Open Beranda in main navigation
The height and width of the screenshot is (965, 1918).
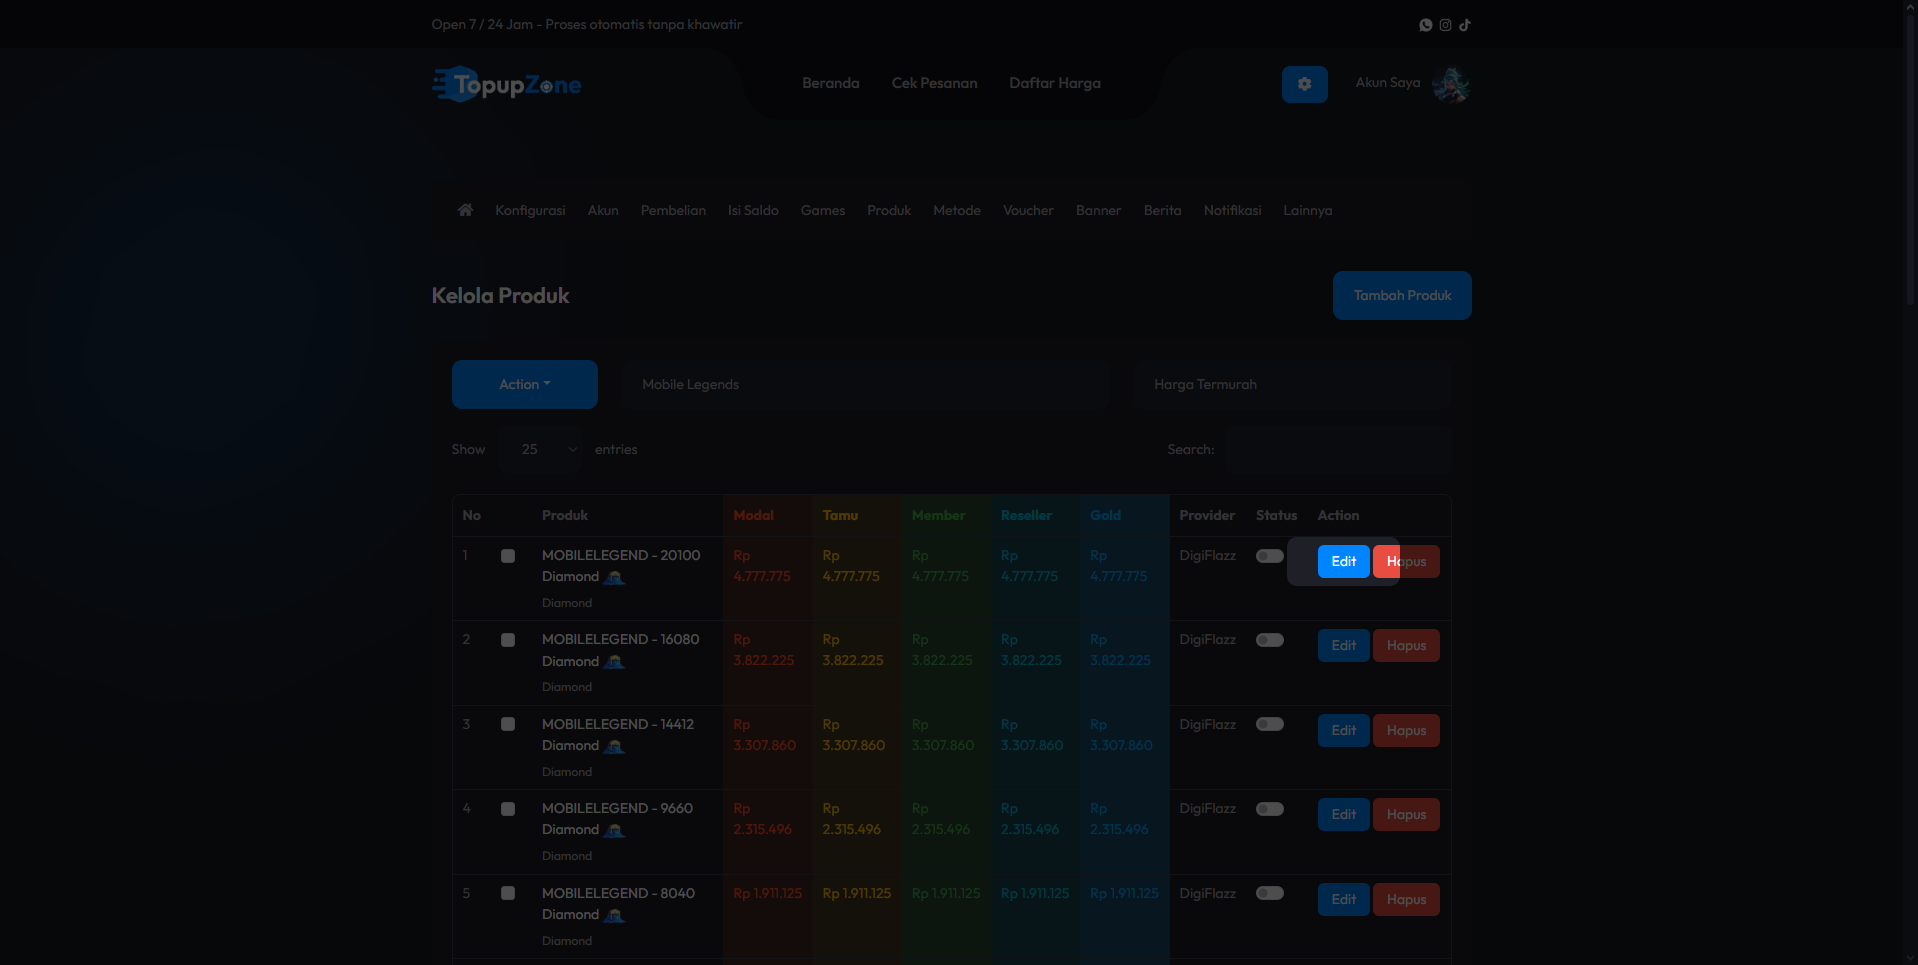click(x=831, y=83)
